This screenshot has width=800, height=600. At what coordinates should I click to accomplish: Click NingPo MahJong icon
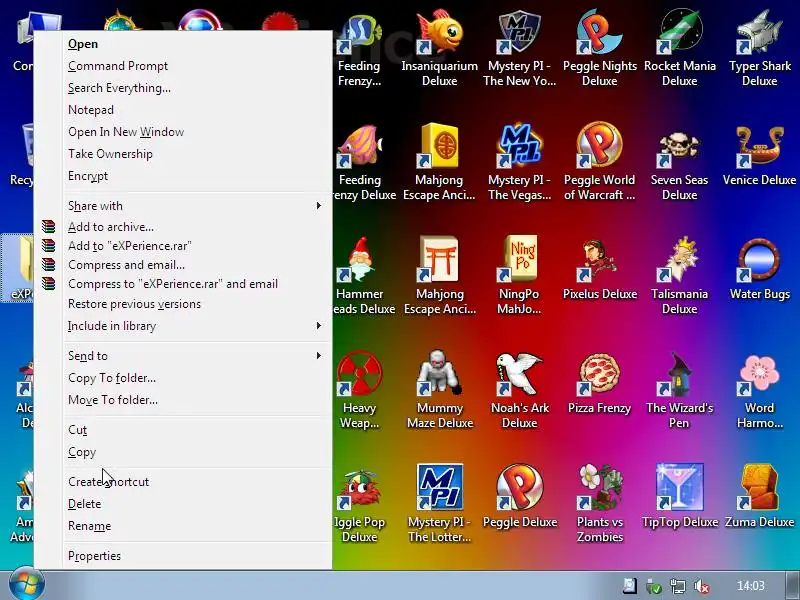pyautogui.click(x=519, y=260)
